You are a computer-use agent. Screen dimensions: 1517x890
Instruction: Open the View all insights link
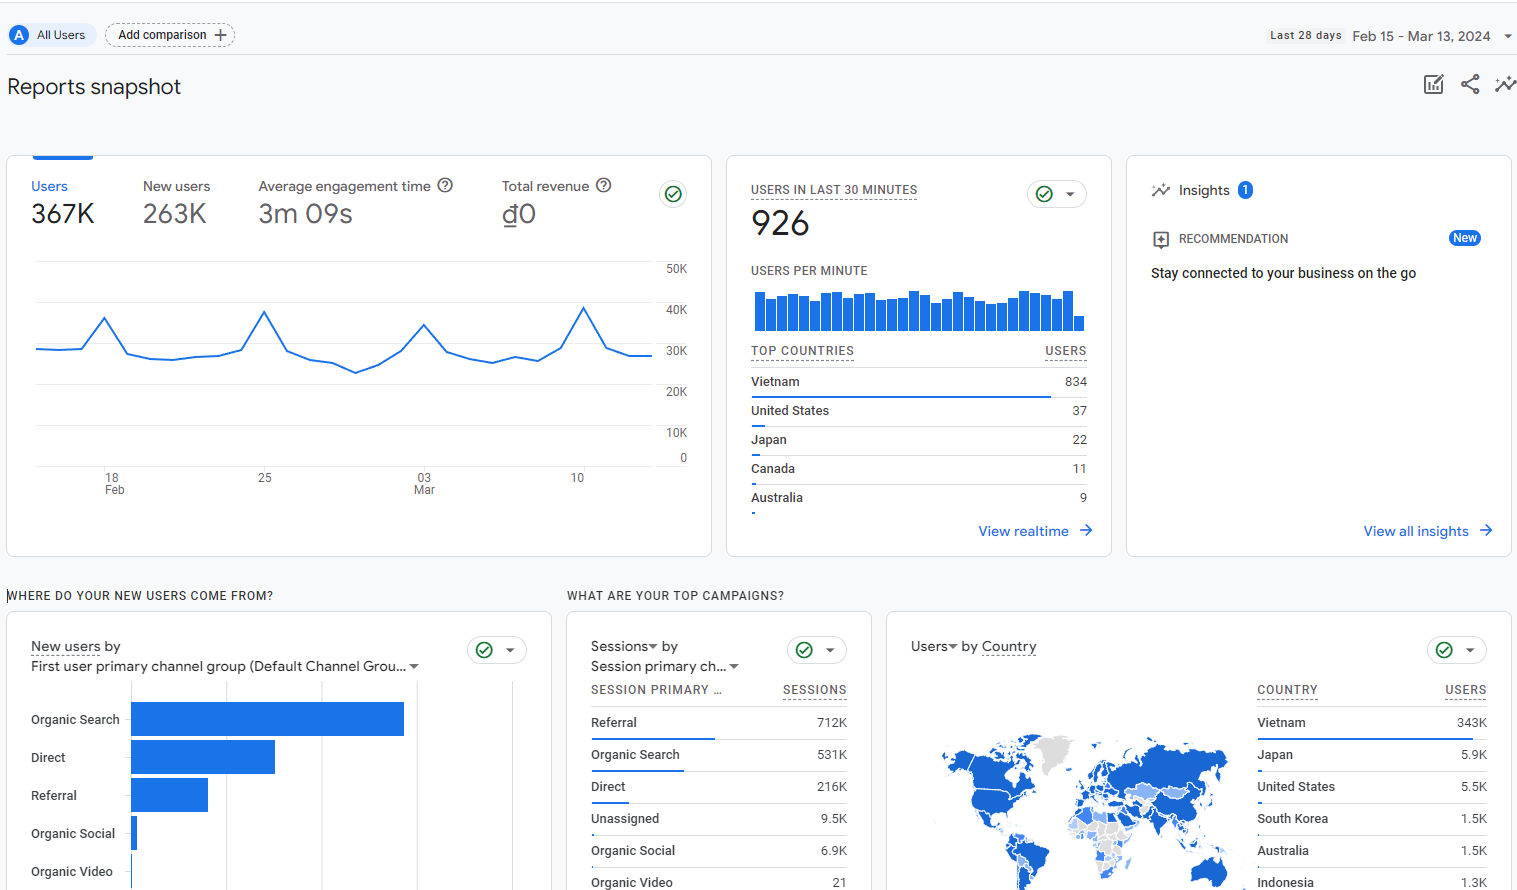coord(1428,531)
